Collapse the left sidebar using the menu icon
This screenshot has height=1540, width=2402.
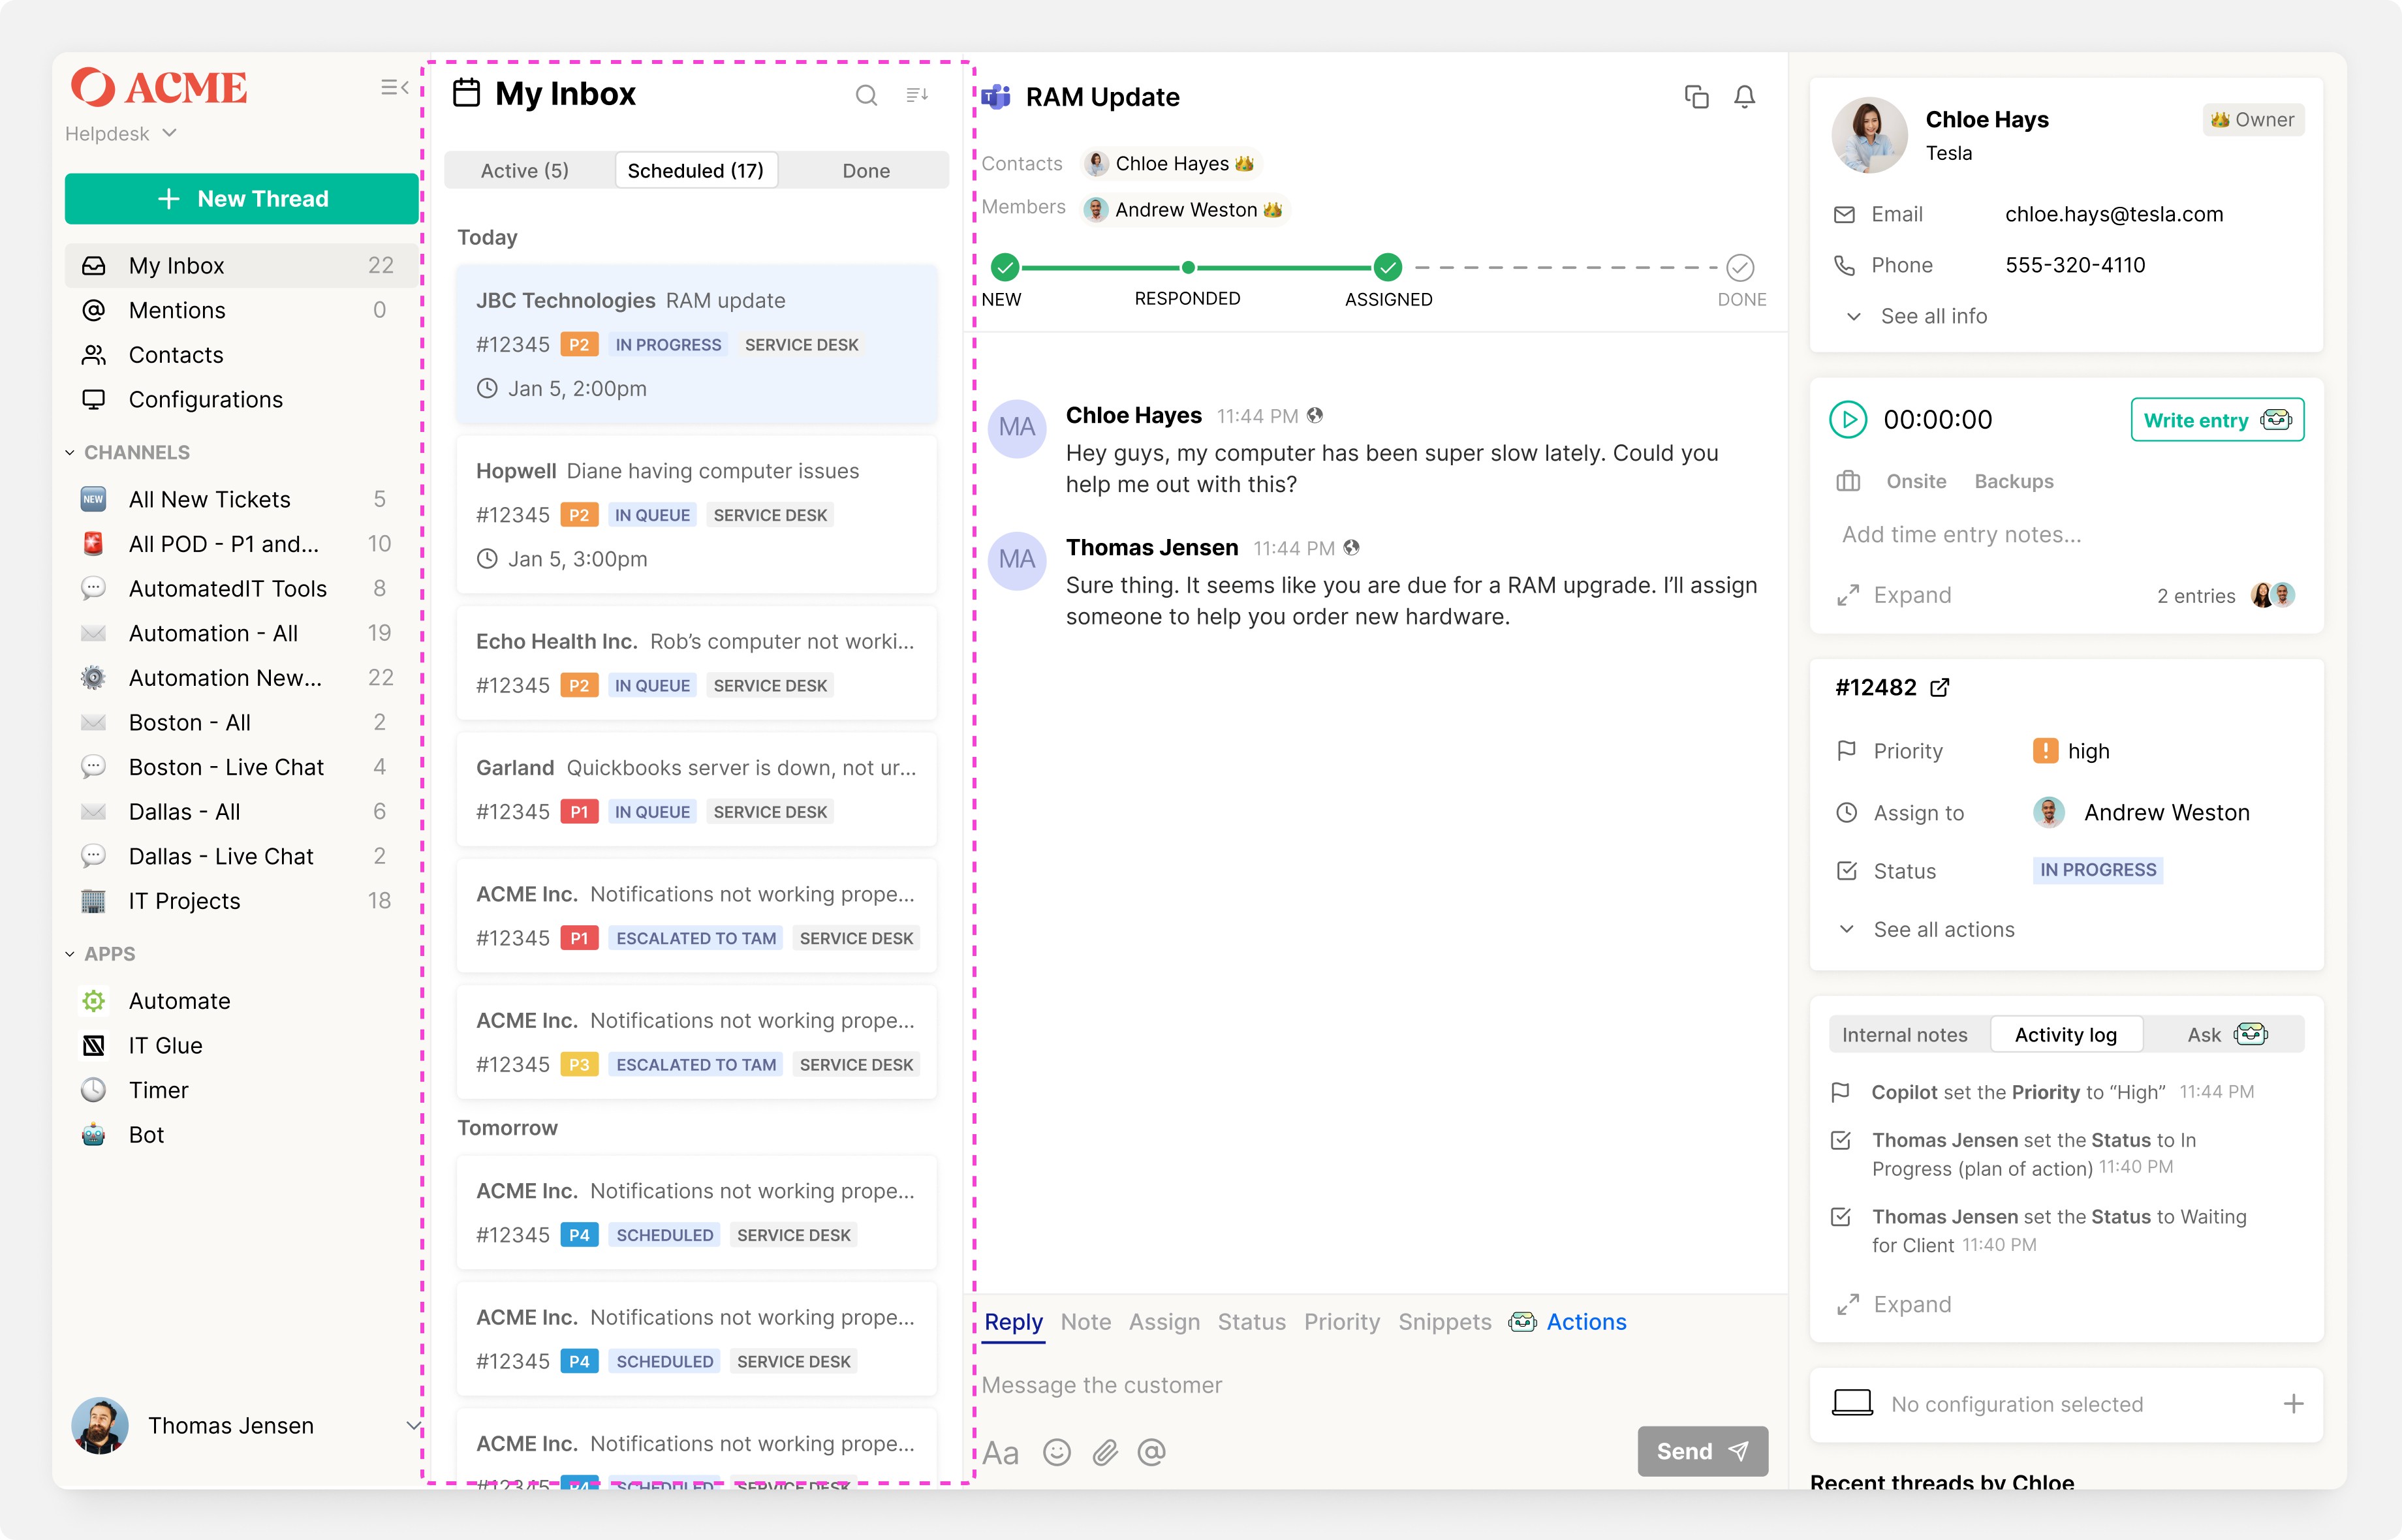[x=395, y=88]
